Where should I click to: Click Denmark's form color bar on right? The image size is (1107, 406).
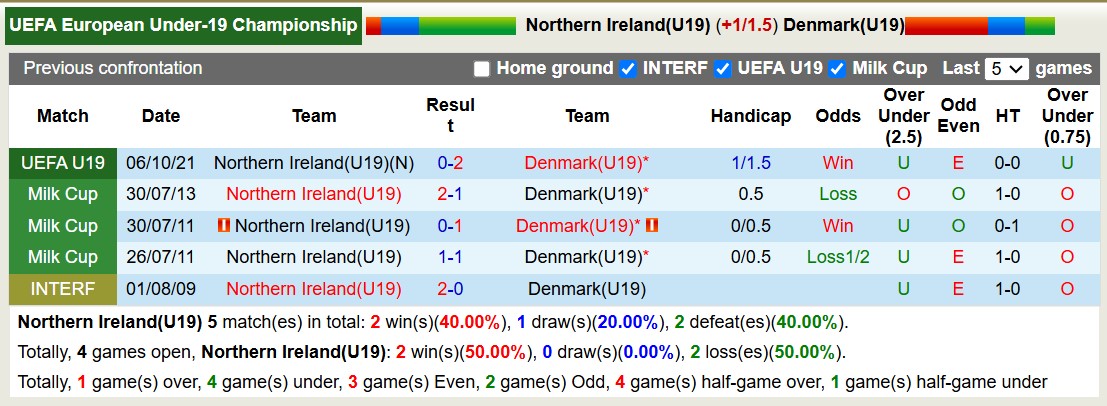coord(979,25)
